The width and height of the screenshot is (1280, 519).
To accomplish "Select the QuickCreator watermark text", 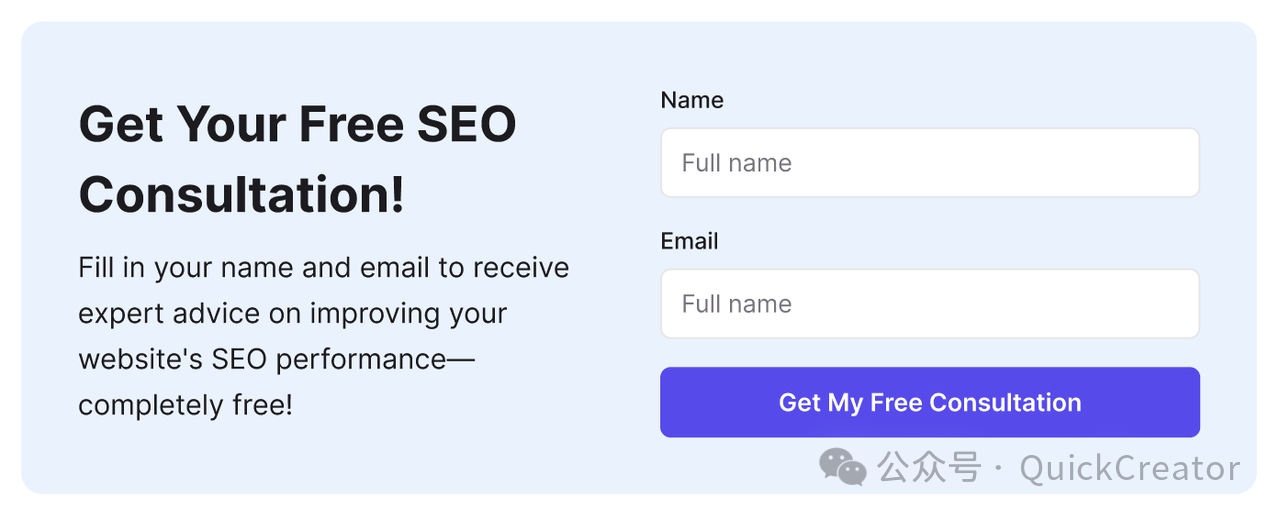I will (x=1130, y=468).
